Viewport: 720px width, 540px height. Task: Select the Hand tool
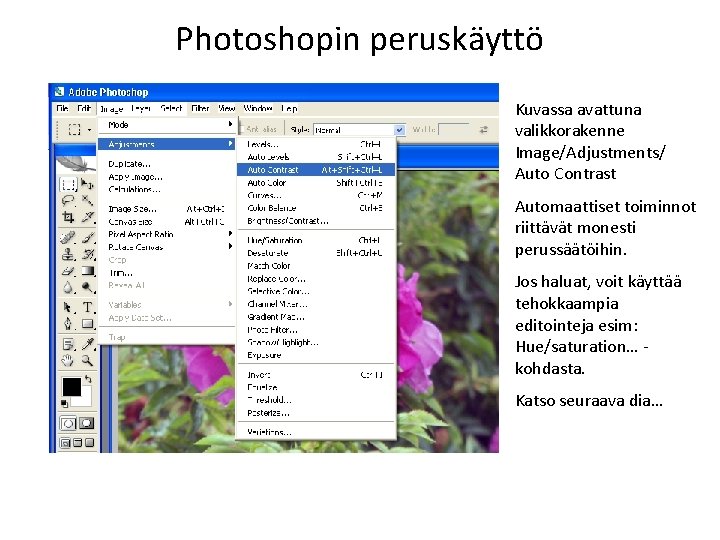[x=68, y=360]
